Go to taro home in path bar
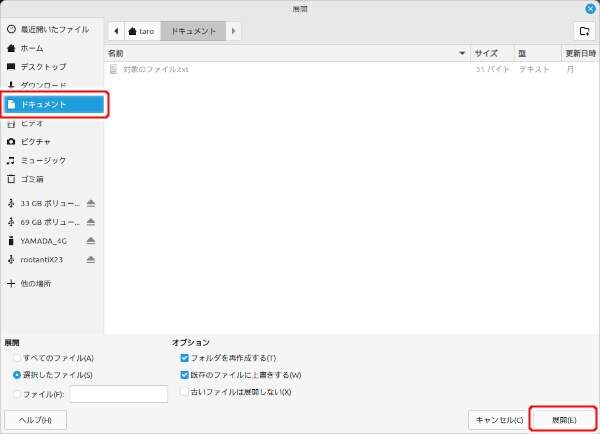The height and width of the screenshot is (434, 600). click(x=142, y=31)
